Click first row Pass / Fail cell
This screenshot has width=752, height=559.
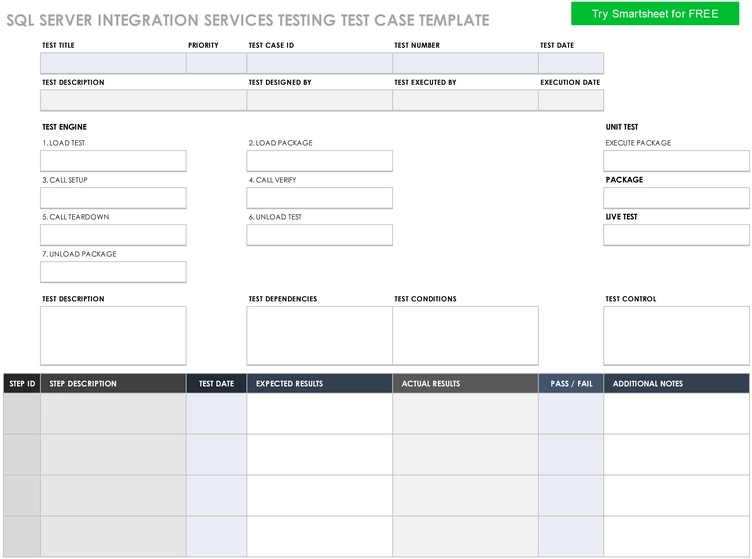point(571,414)
